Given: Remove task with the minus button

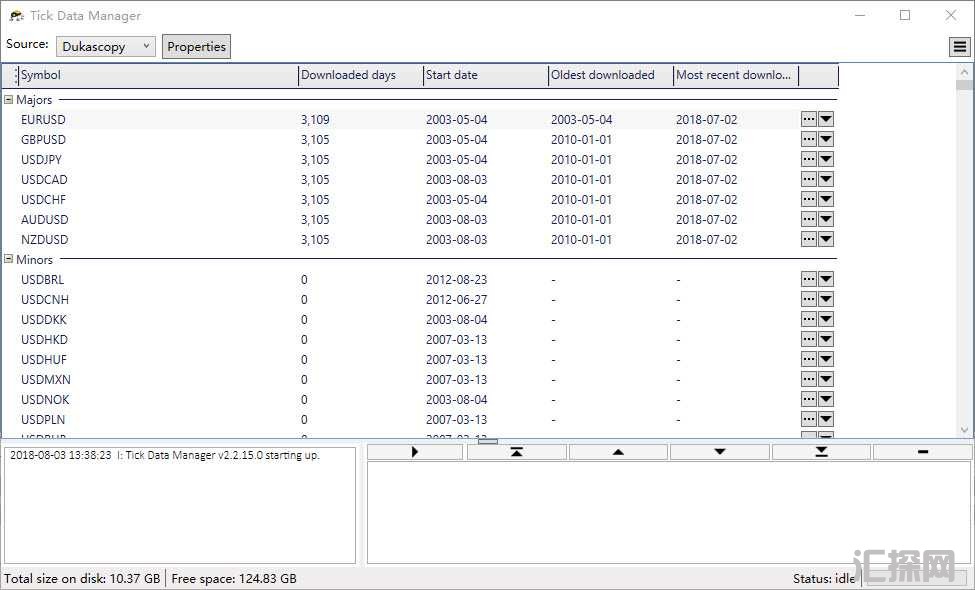Looking at the screenshot, I should pos(922,452).
